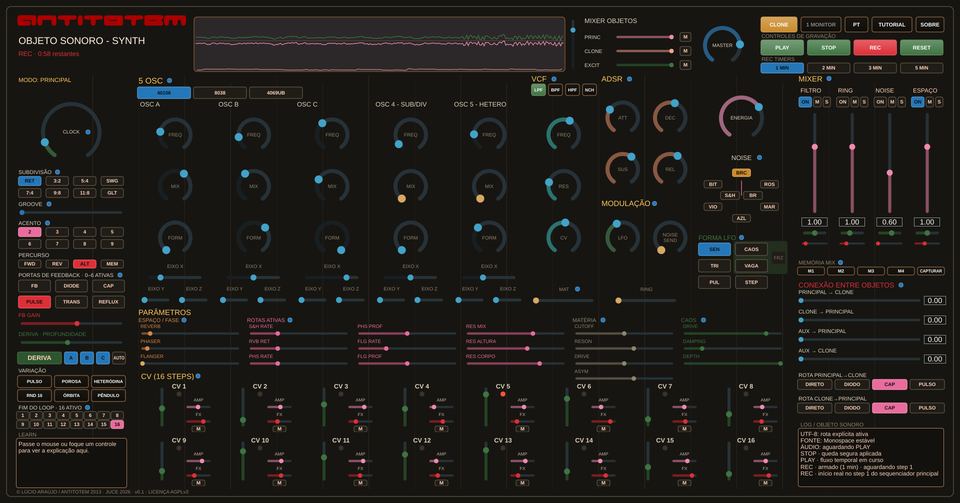The width and height of the screenshot is (960, 503).
Task: Select the 8038 oscillator tab
Action: (x=220, y=93)
